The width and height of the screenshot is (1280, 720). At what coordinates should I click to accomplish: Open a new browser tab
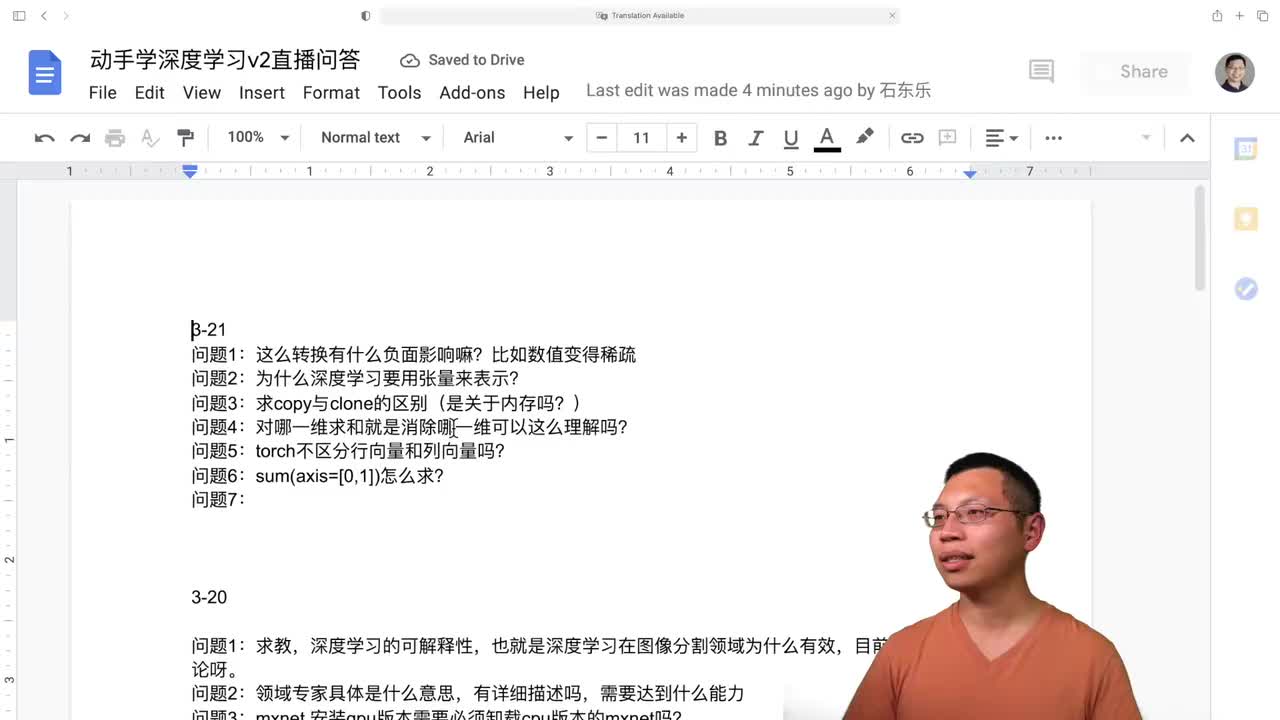1240,16
